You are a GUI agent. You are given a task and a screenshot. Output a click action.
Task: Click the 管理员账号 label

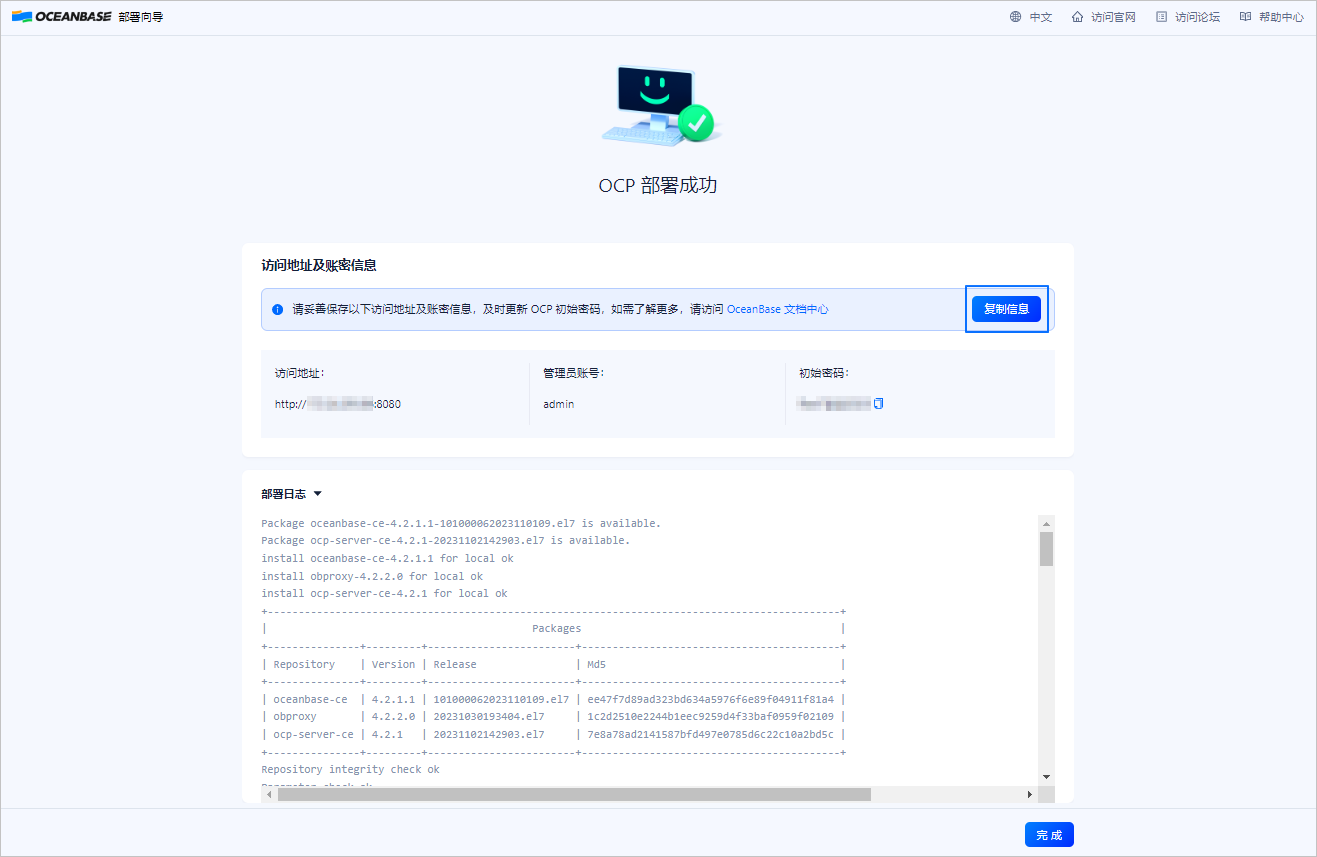[573, 373]
